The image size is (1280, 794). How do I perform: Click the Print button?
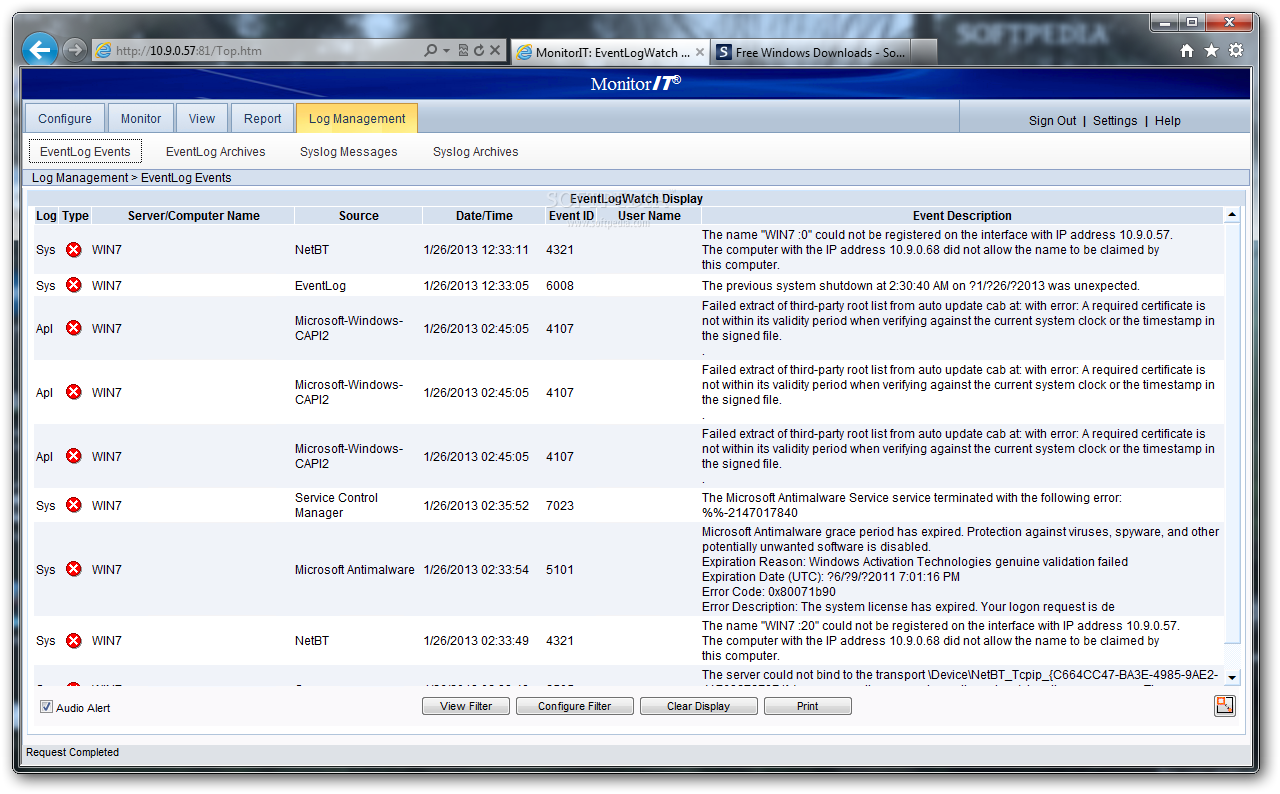click(x=808, y=706)
